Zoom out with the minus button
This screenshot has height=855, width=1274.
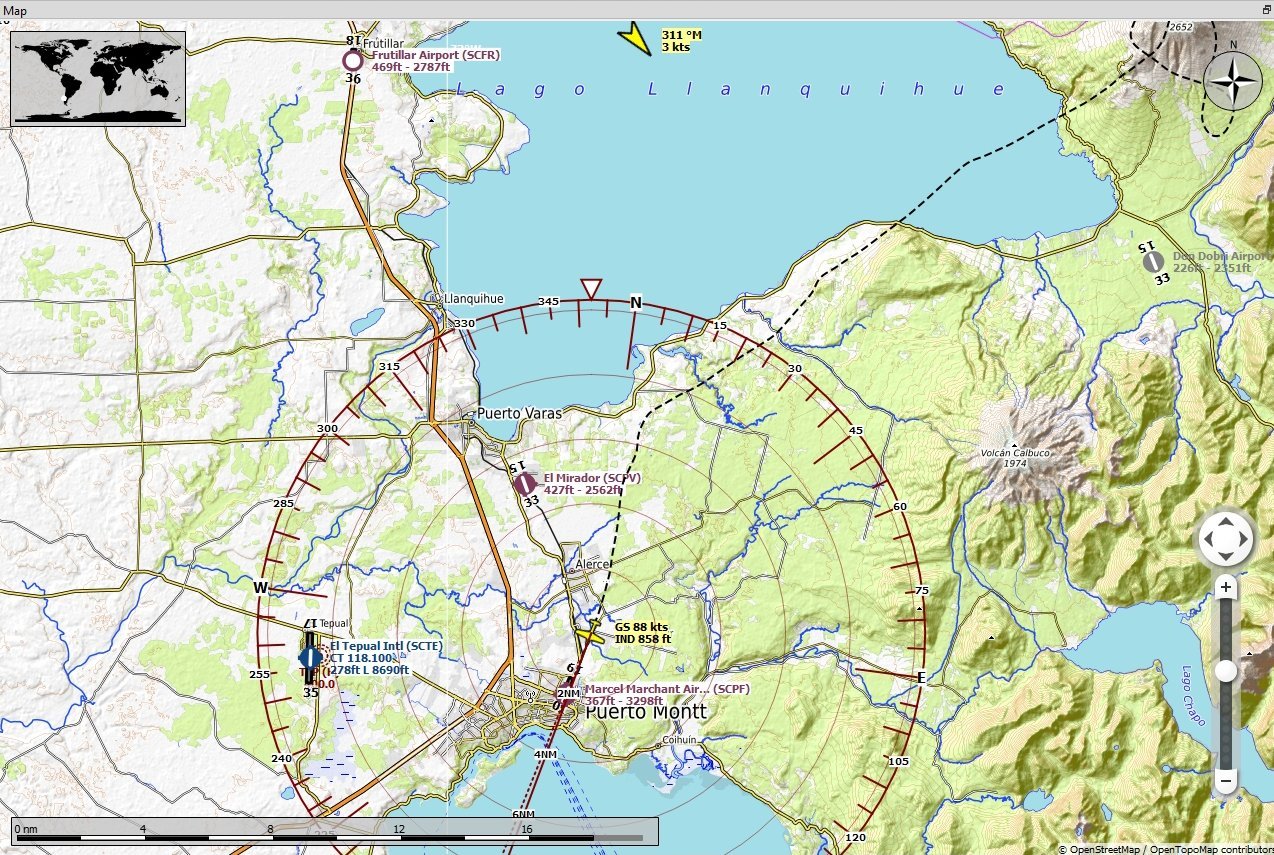pyautogui.click(x=1226, y=780)
